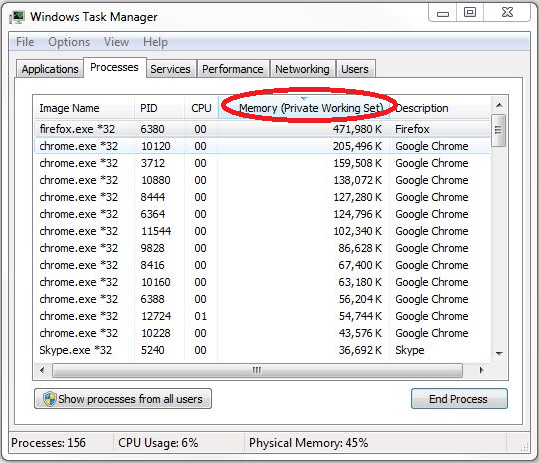Select chrome.exe process with PID 10120

[262, 146]
